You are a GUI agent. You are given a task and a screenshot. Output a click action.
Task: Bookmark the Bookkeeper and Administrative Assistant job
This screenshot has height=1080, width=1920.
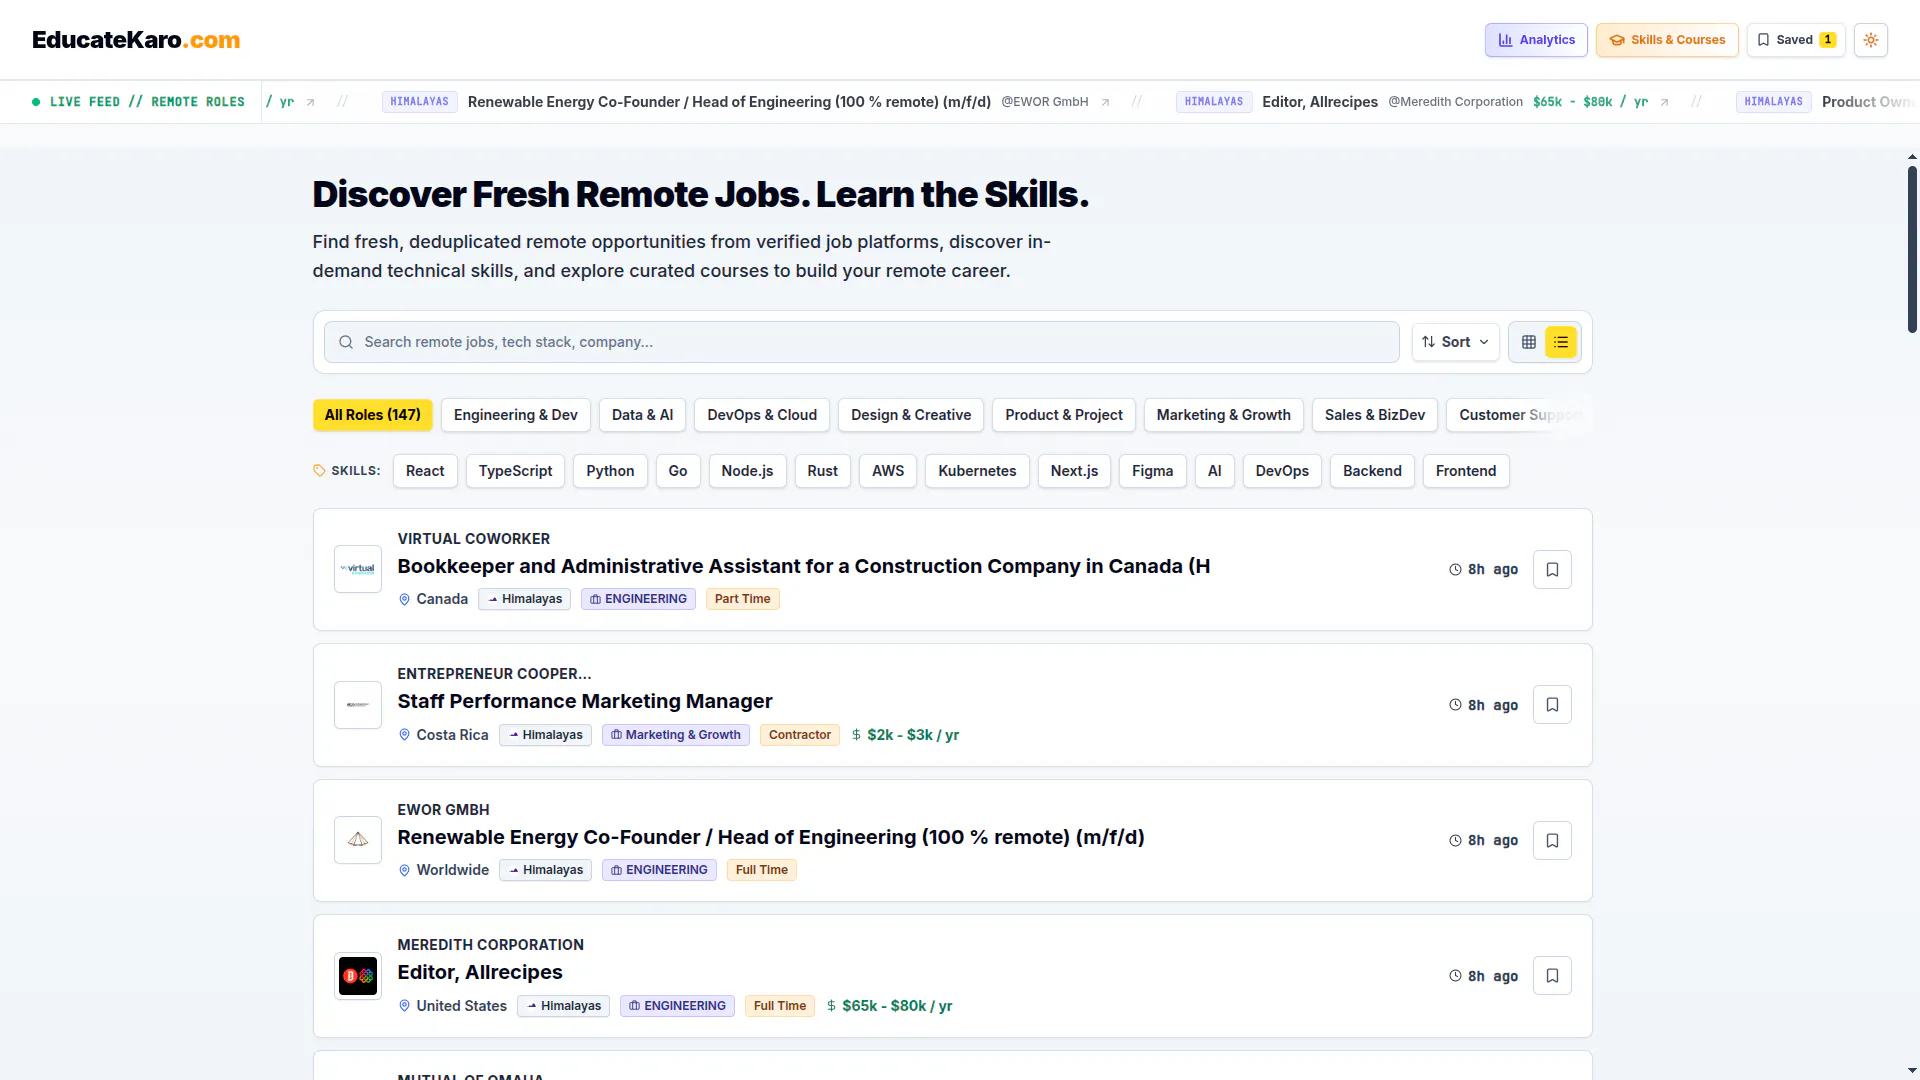tap(1552, 570)
